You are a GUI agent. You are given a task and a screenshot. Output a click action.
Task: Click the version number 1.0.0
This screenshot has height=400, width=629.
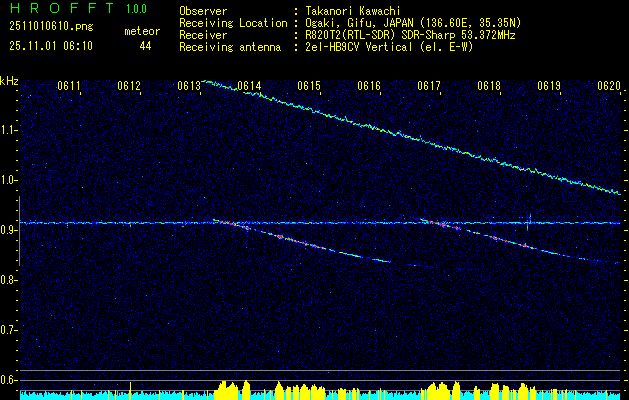(136, 8)
